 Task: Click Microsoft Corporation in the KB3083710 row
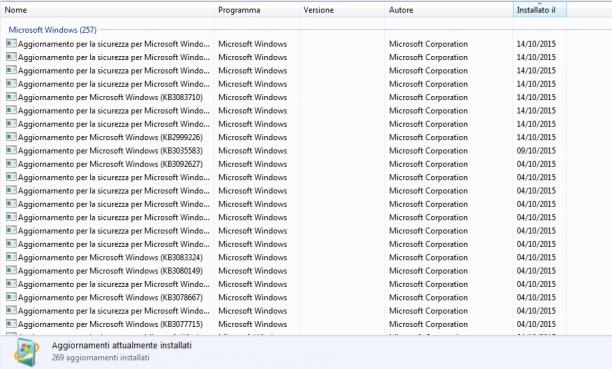[428, 97]
